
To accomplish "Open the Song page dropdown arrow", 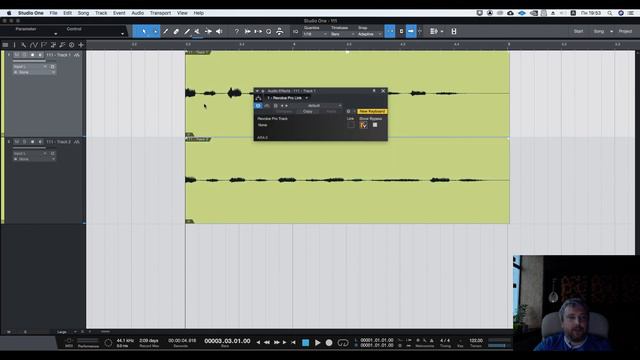I will click(x=611, y=31).
